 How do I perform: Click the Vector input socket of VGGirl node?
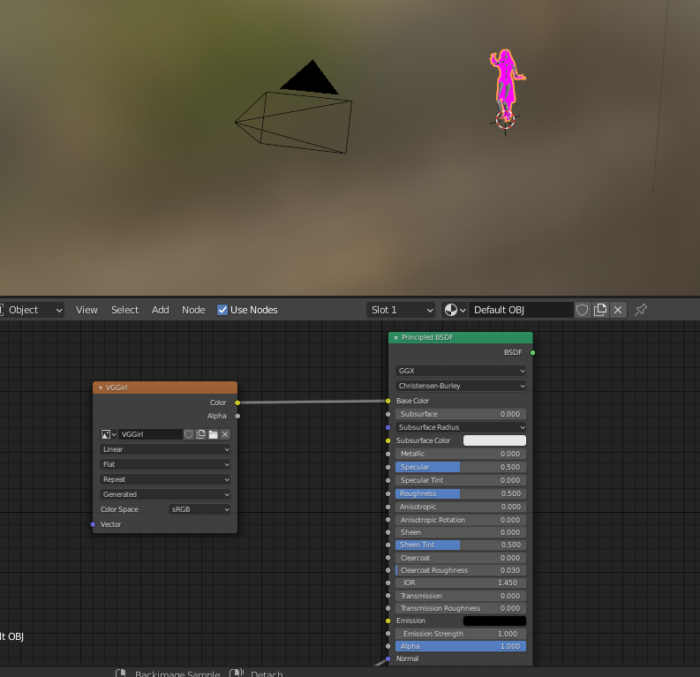[x=93, y=524]
